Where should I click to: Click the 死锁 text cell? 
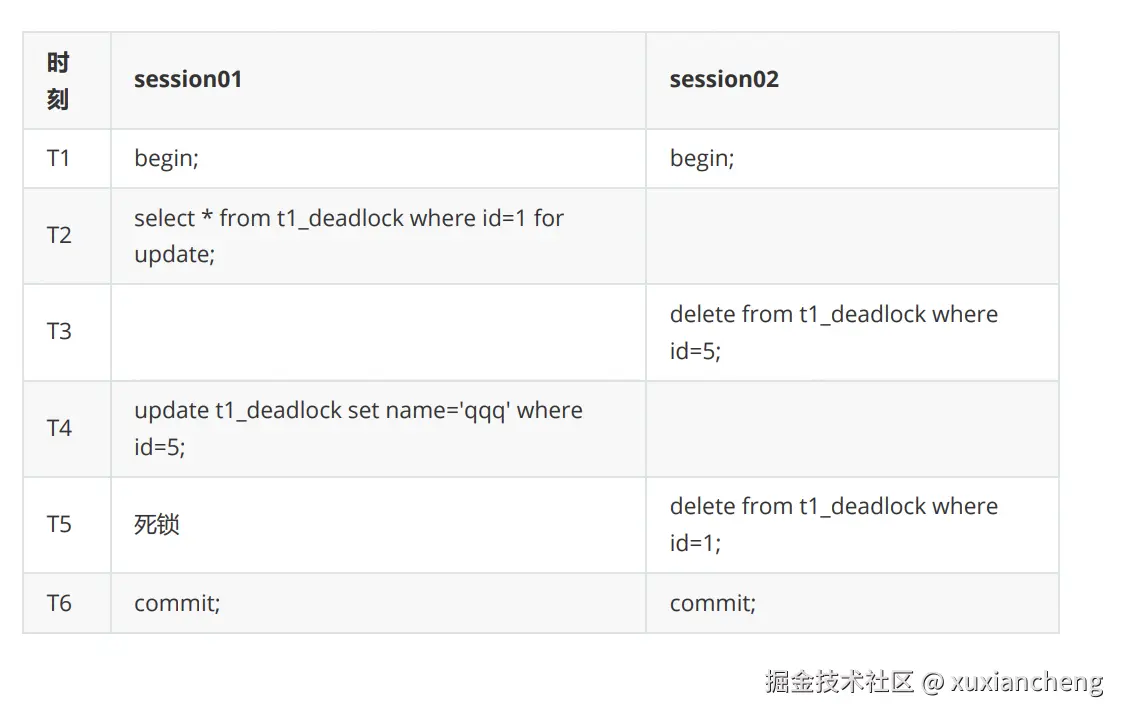pos(157,524)
